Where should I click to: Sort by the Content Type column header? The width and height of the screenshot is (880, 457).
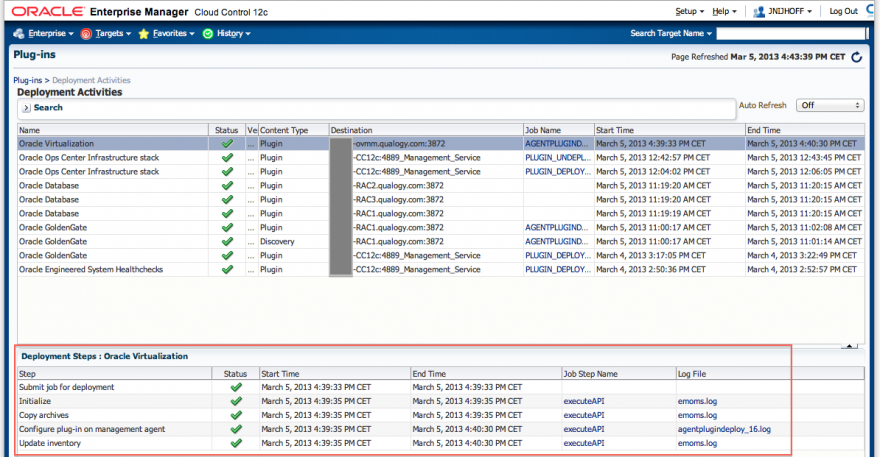[293, 130]
